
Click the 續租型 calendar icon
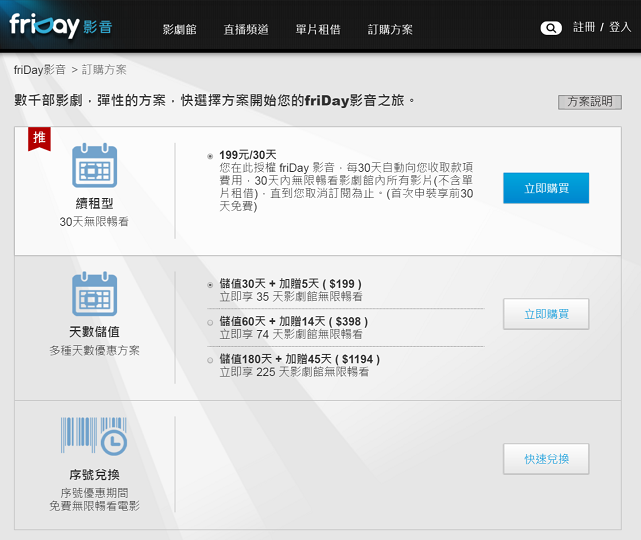(94, 166)
